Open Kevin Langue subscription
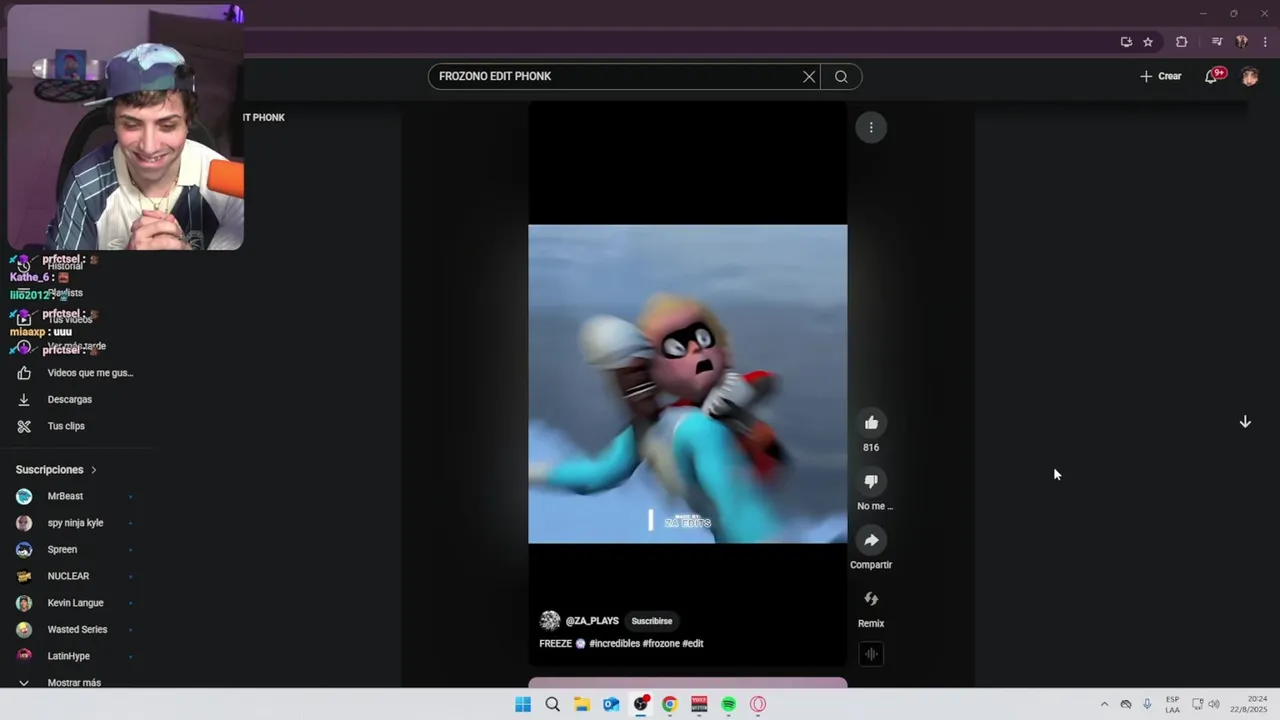This screenshot has height=720, width=1280. 76,603
